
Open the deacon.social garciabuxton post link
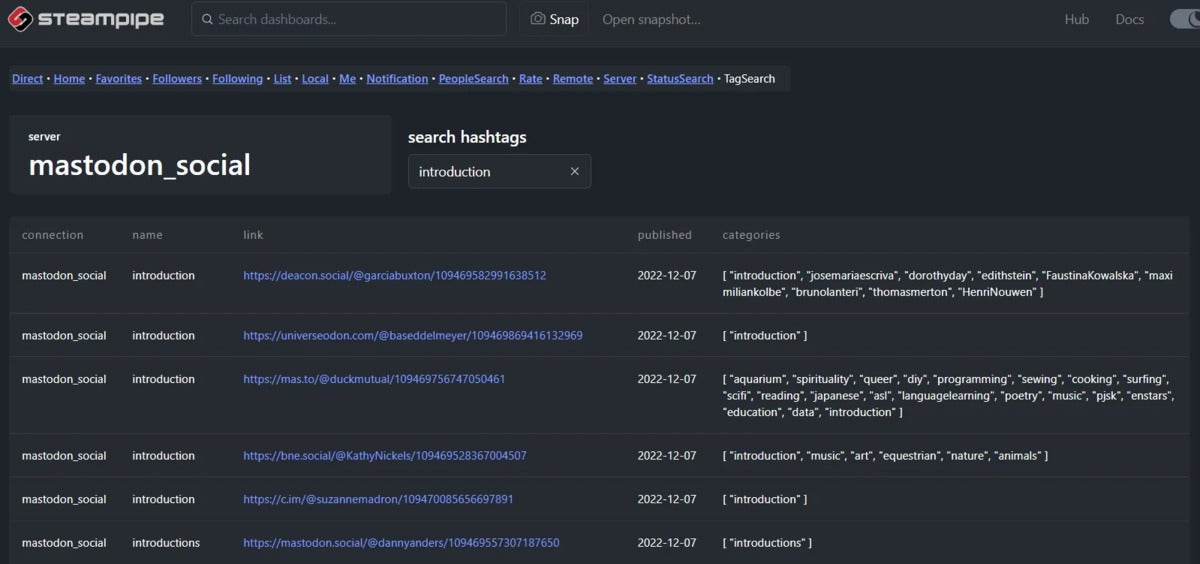[394, 275]
